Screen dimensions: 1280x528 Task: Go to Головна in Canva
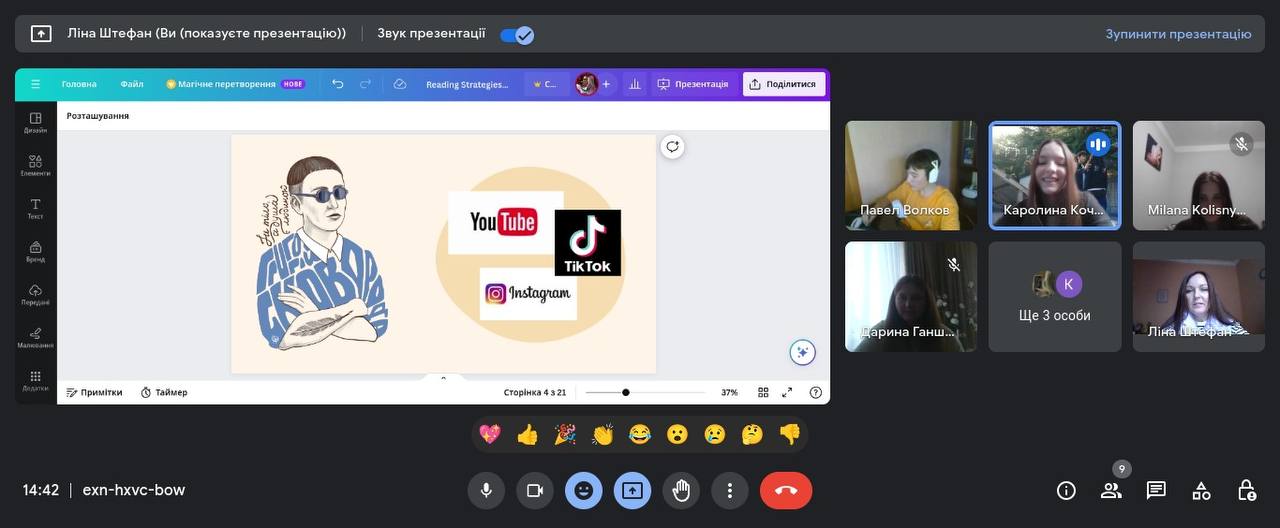[x=79, y=84]
